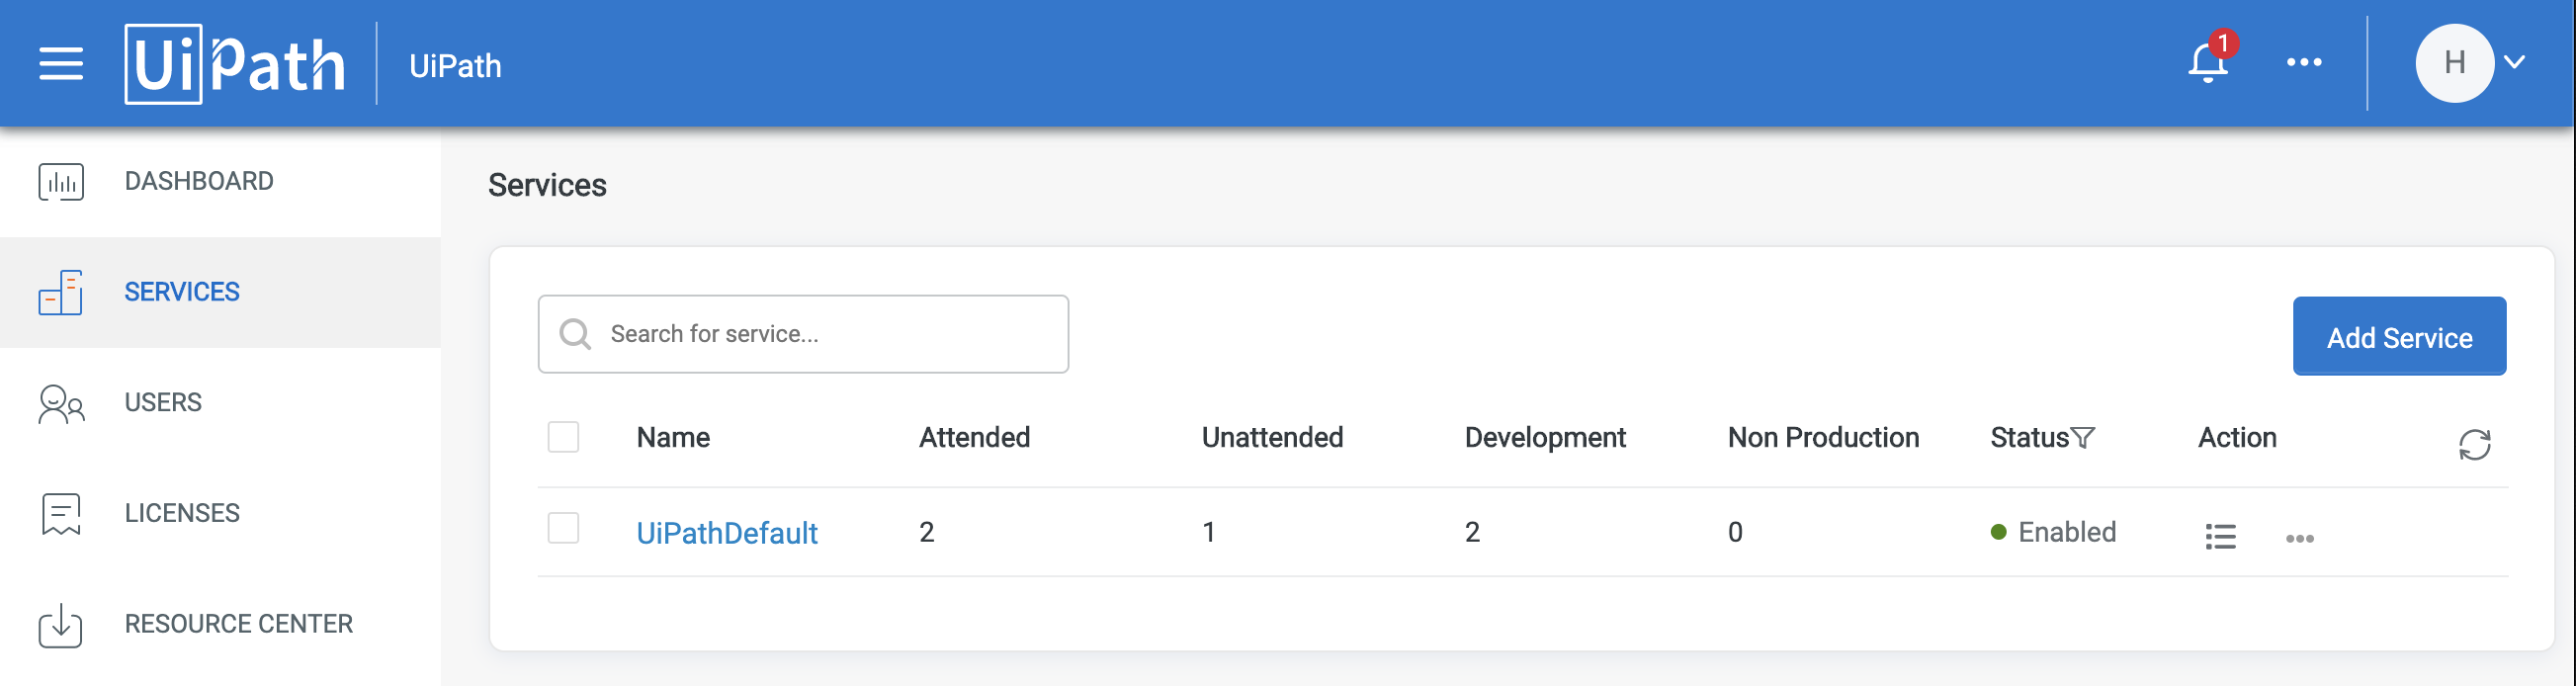Click the list icon for UiPathDefault
This screenshot has height=686, width=2576.
[2220, 537]
